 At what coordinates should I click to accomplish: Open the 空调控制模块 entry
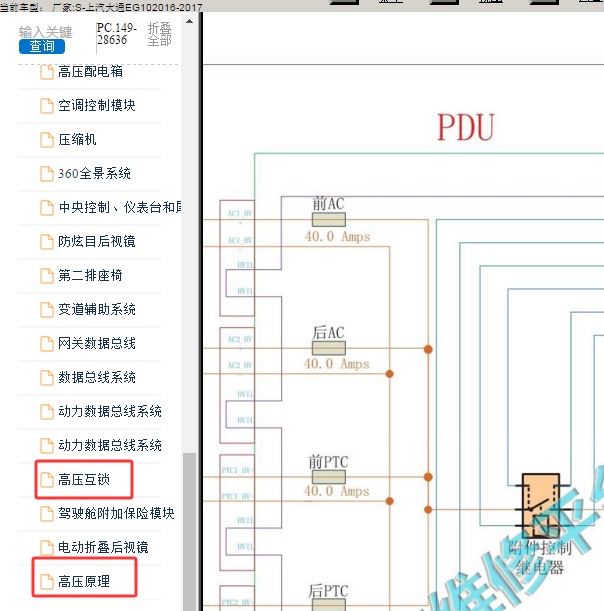tap(97, 106)
